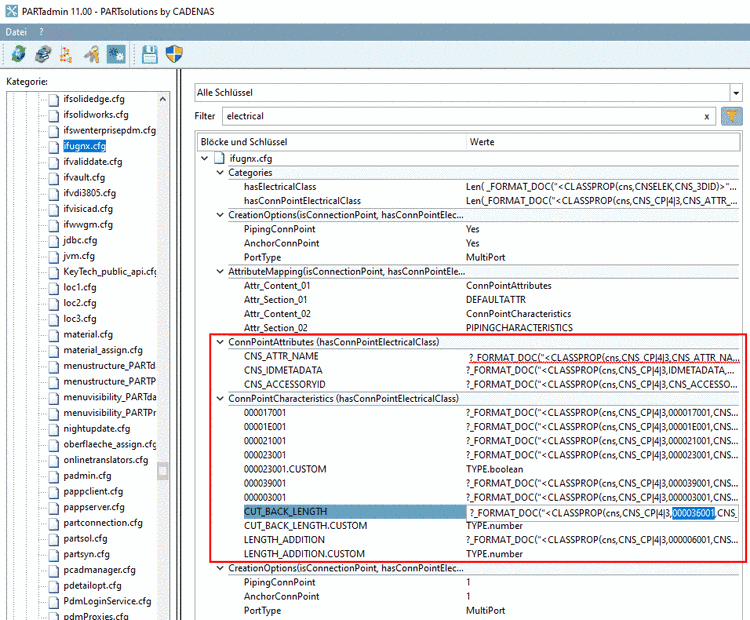The image size is (750, 620).
Task: Toggle the orange funnel filter button
Action: click(732, 117)
